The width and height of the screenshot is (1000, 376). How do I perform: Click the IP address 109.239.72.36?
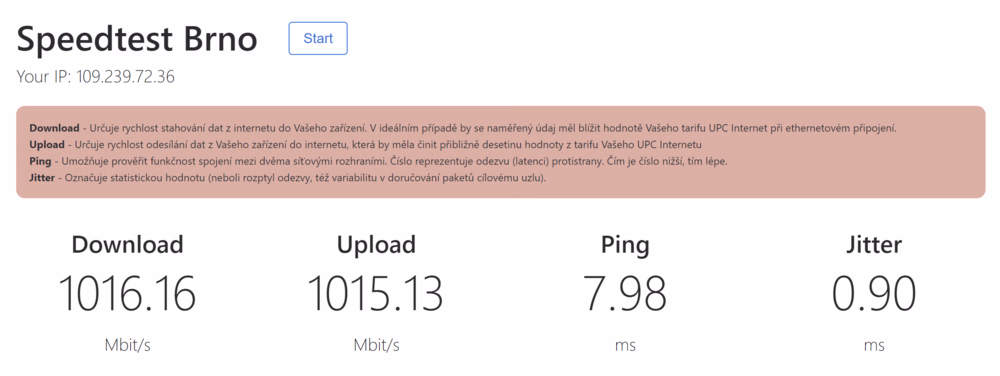pyautogui.click(x=126, y=77)
